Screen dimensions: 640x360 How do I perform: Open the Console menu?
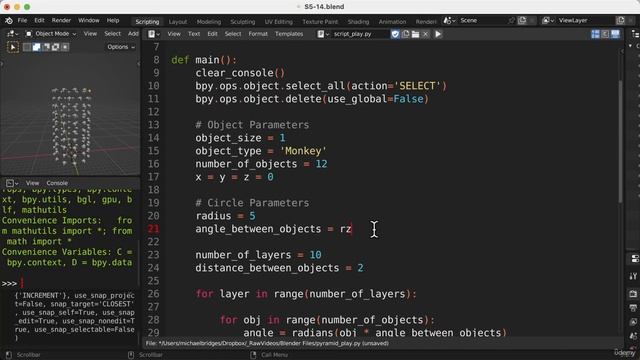pos(57,183)
